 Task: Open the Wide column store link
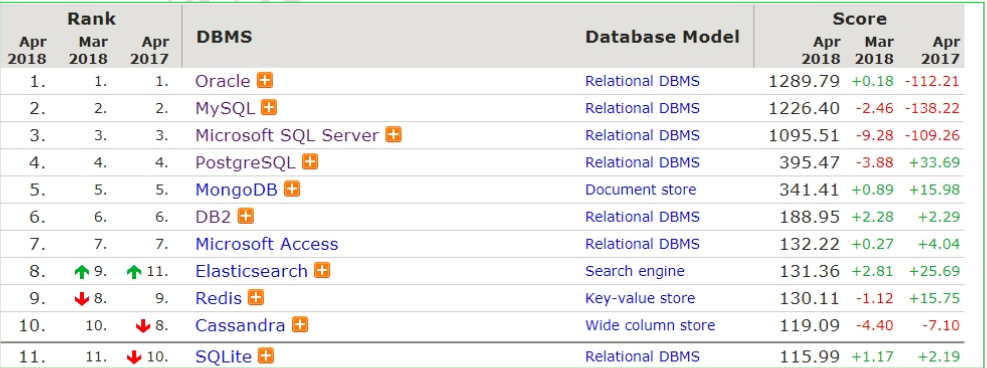(x=650, y=325)
